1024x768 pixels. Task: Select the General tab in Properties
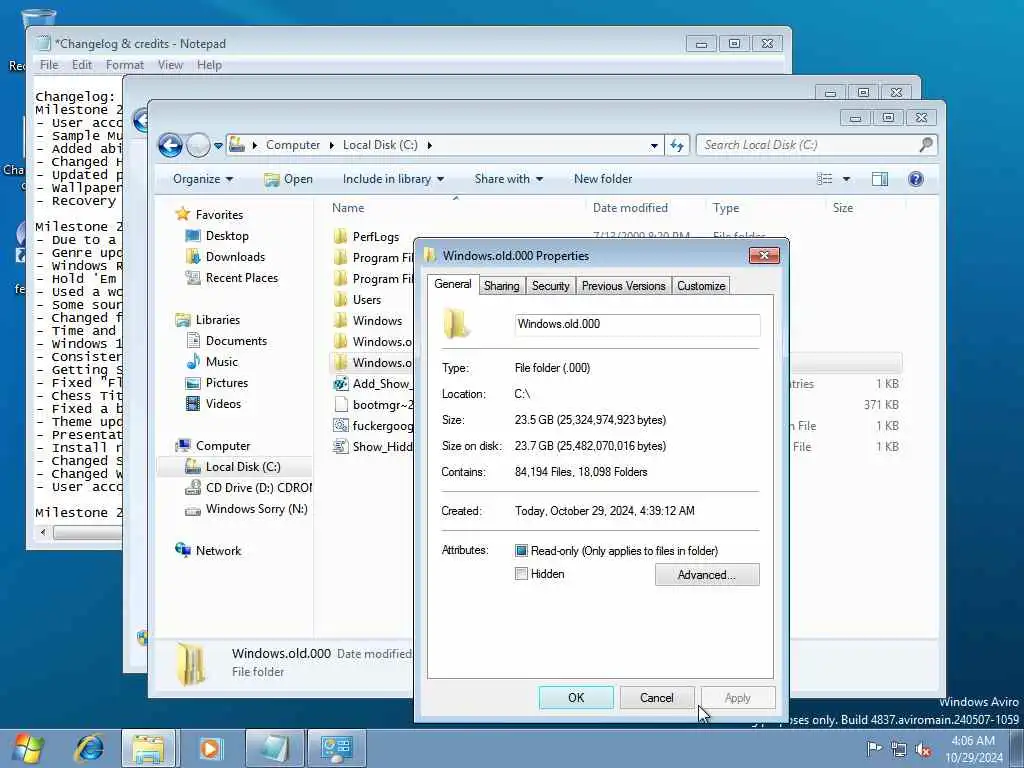[453, 284]
